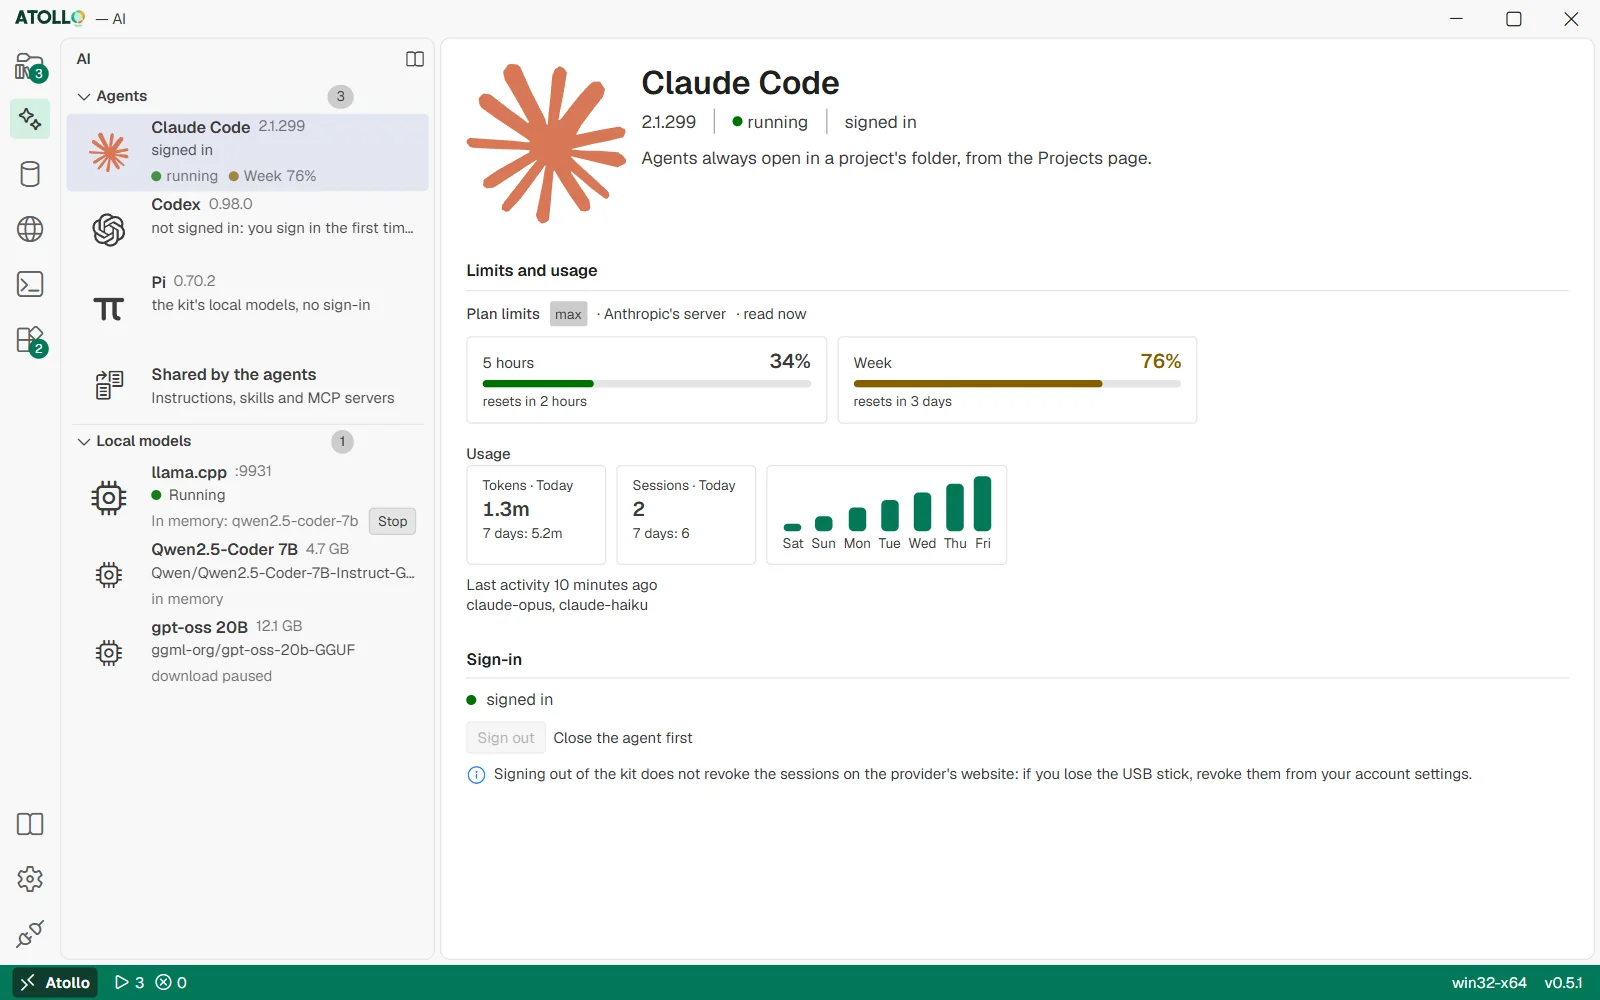Select the Pi 0.70.2 agent row
The height and width of the screenshot is (1000, 1600).
(247, 306)
